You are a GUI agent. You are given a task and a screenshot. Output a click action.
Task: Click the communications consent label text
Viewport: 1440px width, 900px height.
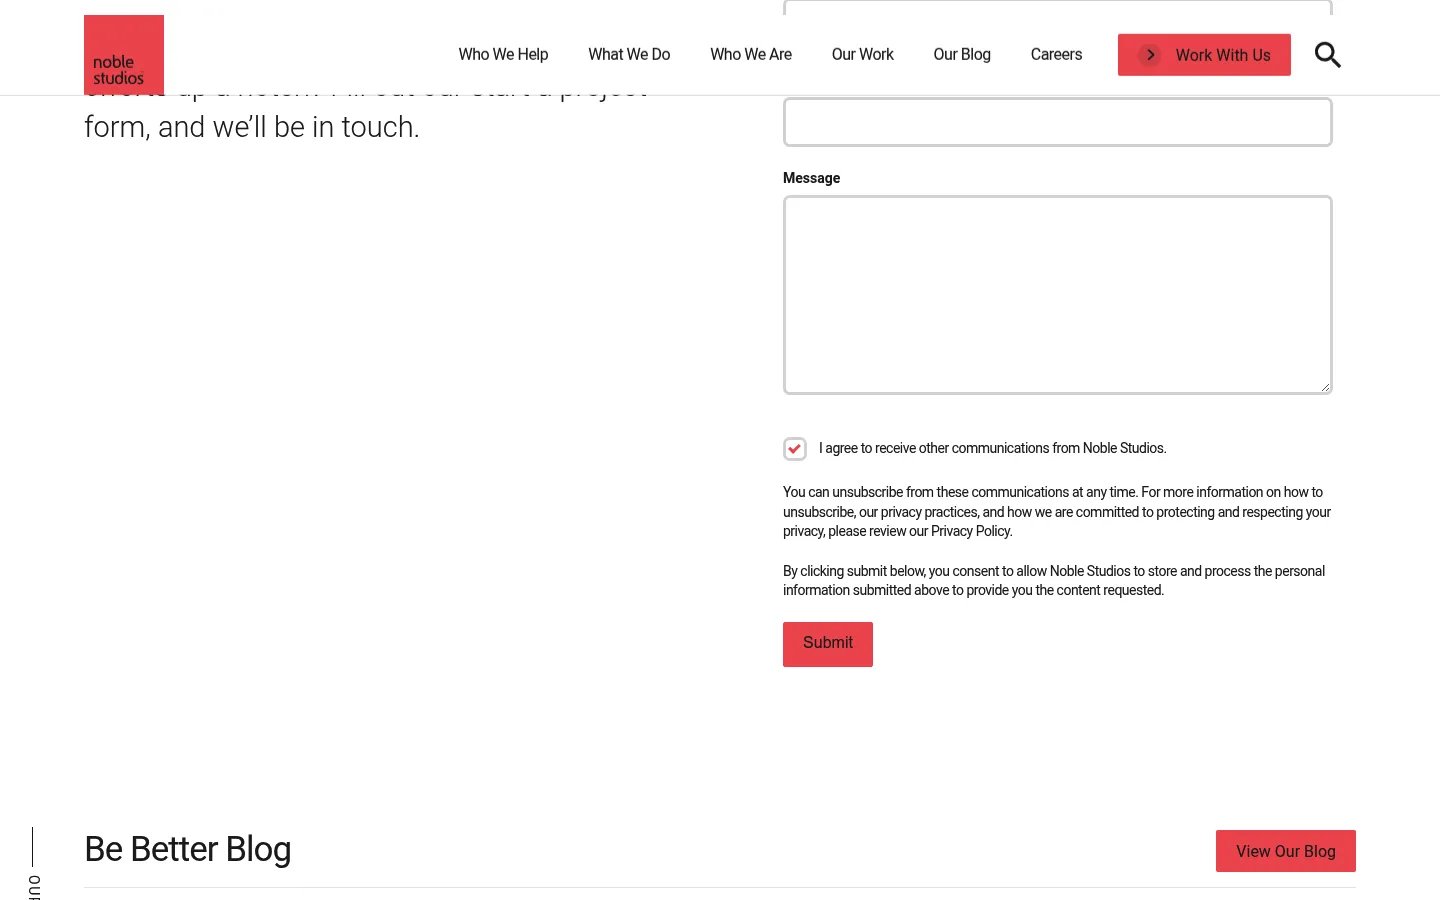[992, 448]
